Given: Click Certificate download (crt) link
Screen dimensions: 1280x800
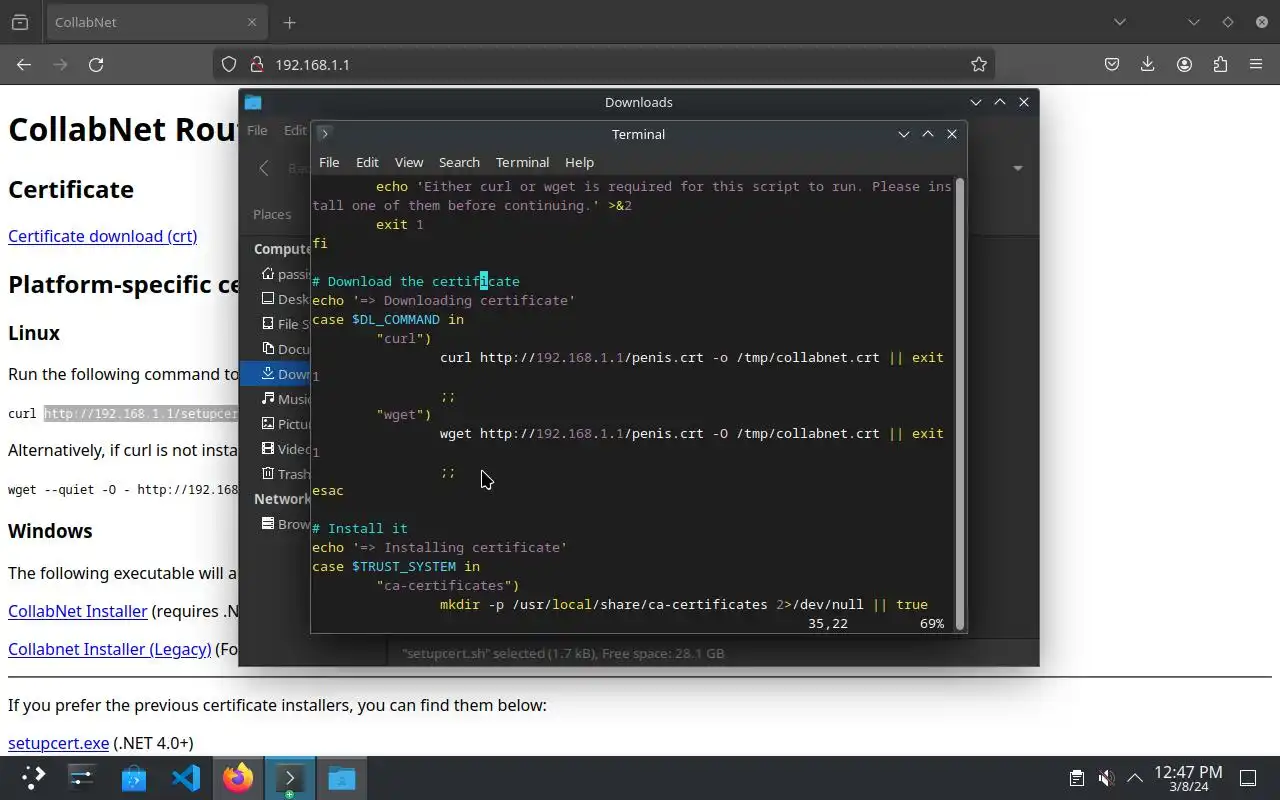Looking at the screenshot, I should click(103, 236).
